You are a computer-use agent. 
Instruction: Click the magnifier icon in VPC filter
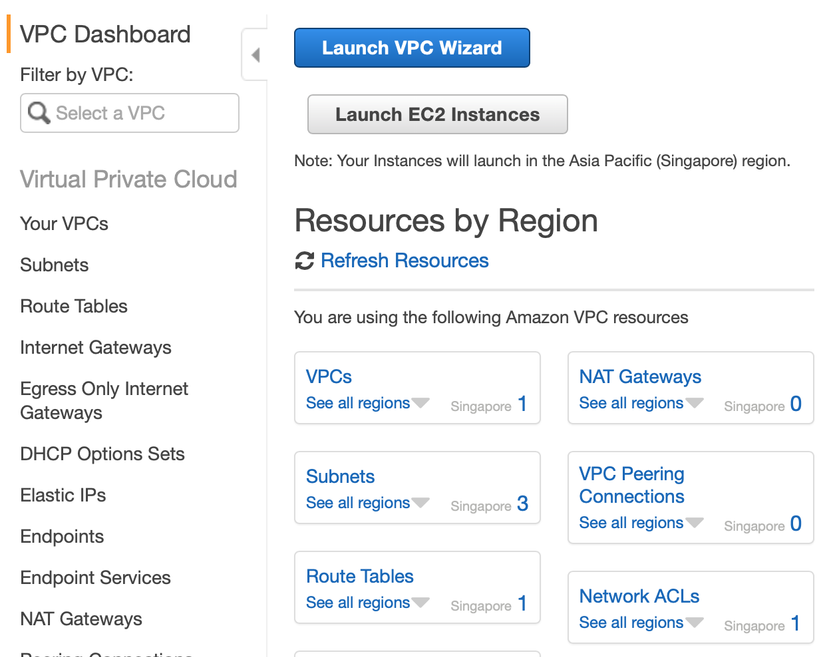tap(39, 113)
